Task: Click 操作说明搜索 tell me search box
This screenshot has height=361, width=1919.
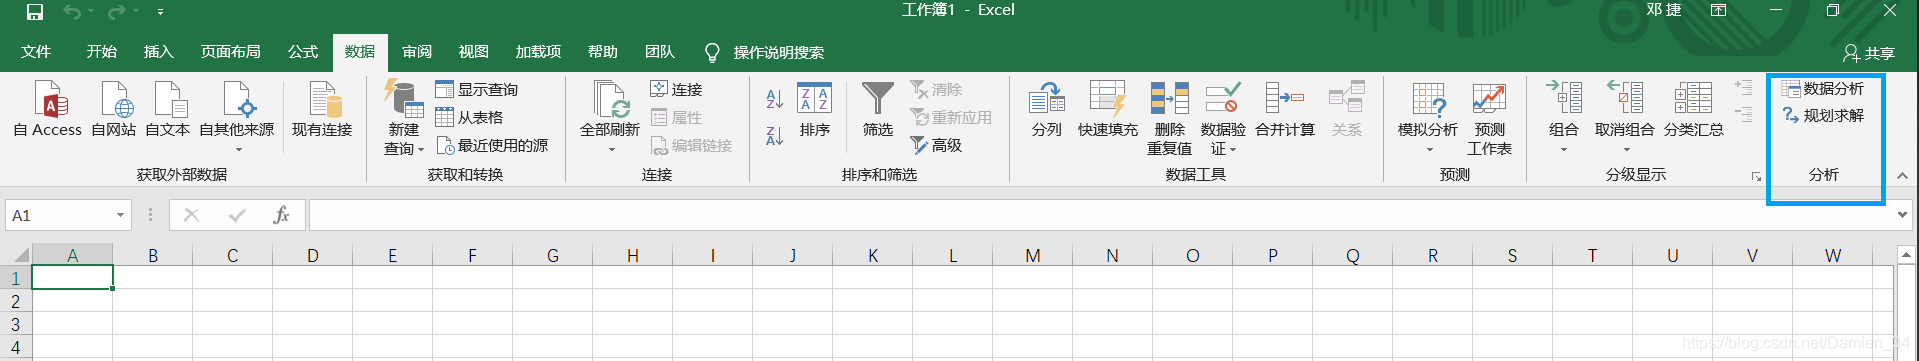Action: click(766, 52)
